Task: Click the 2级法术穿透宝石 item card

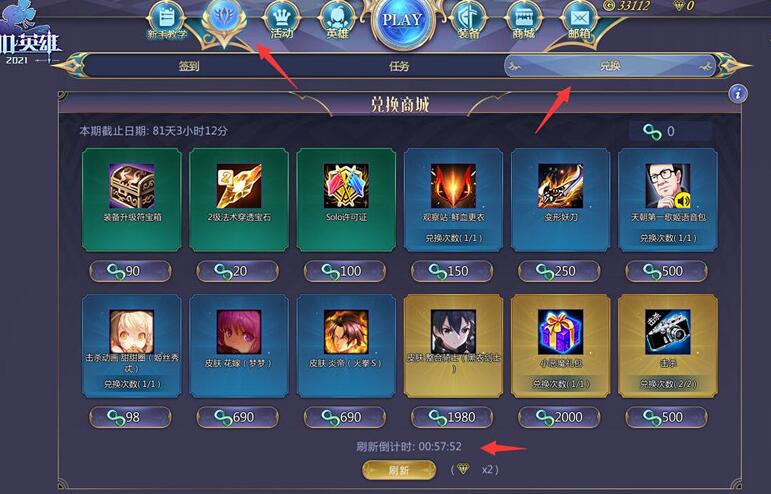Action: pyautogui.click(x=239, y=200)
